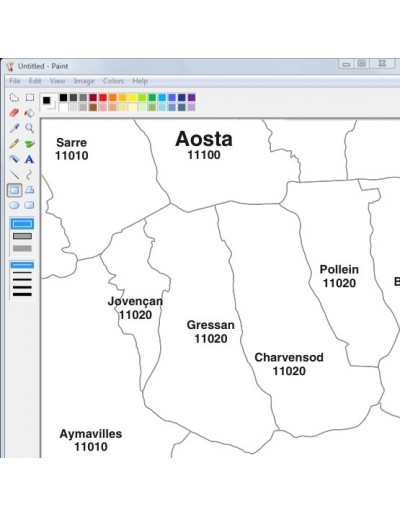Pick the Eraser tool

(14, 113)
